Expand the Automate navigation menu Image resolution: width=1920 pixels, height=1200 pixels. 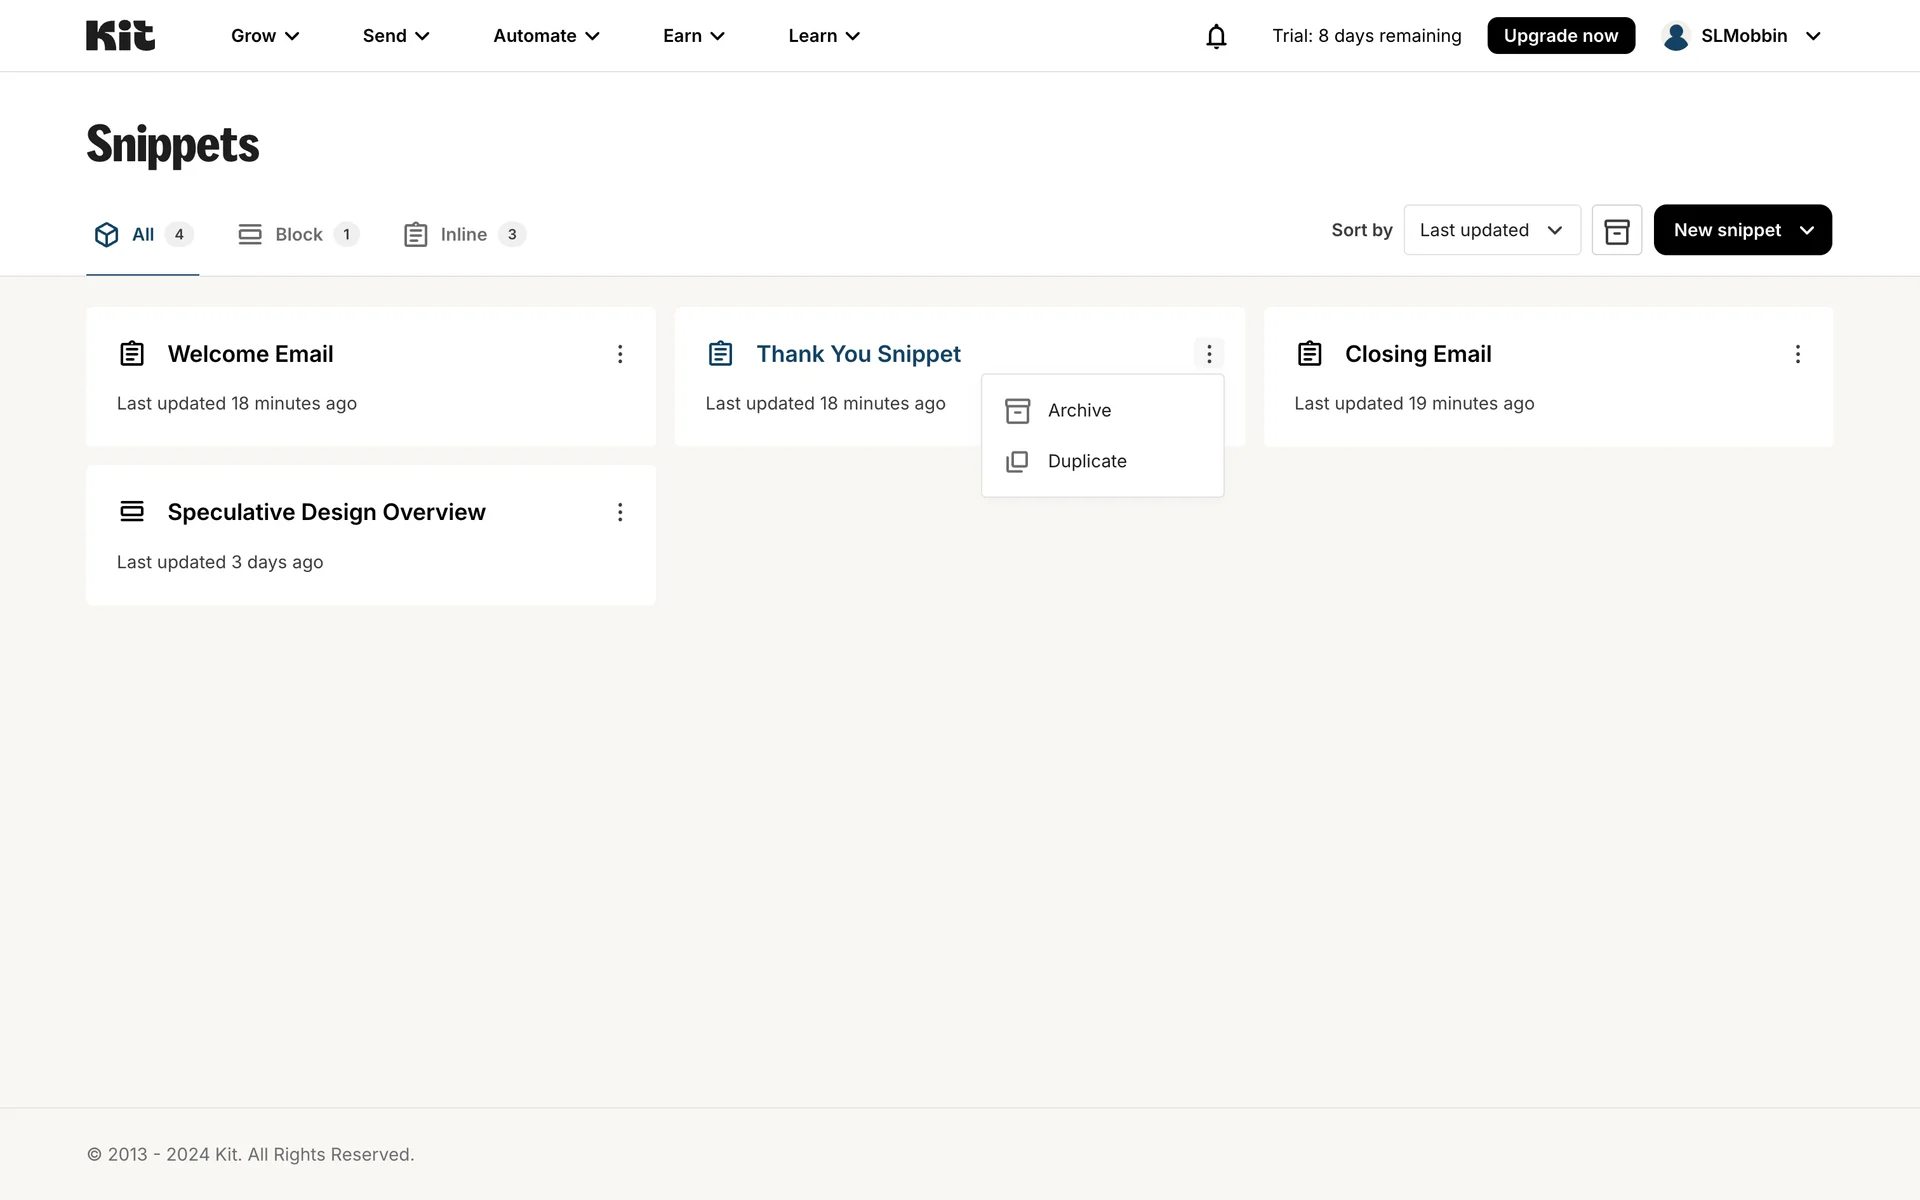[546, 36]
